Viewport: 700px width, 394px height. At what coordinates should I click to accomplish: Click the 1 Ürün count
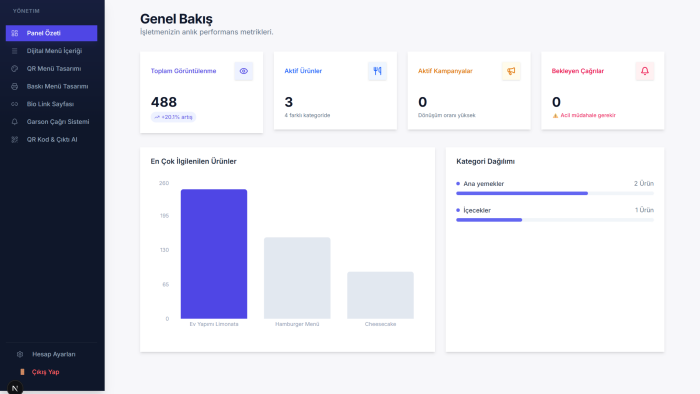tap(644, 210)
